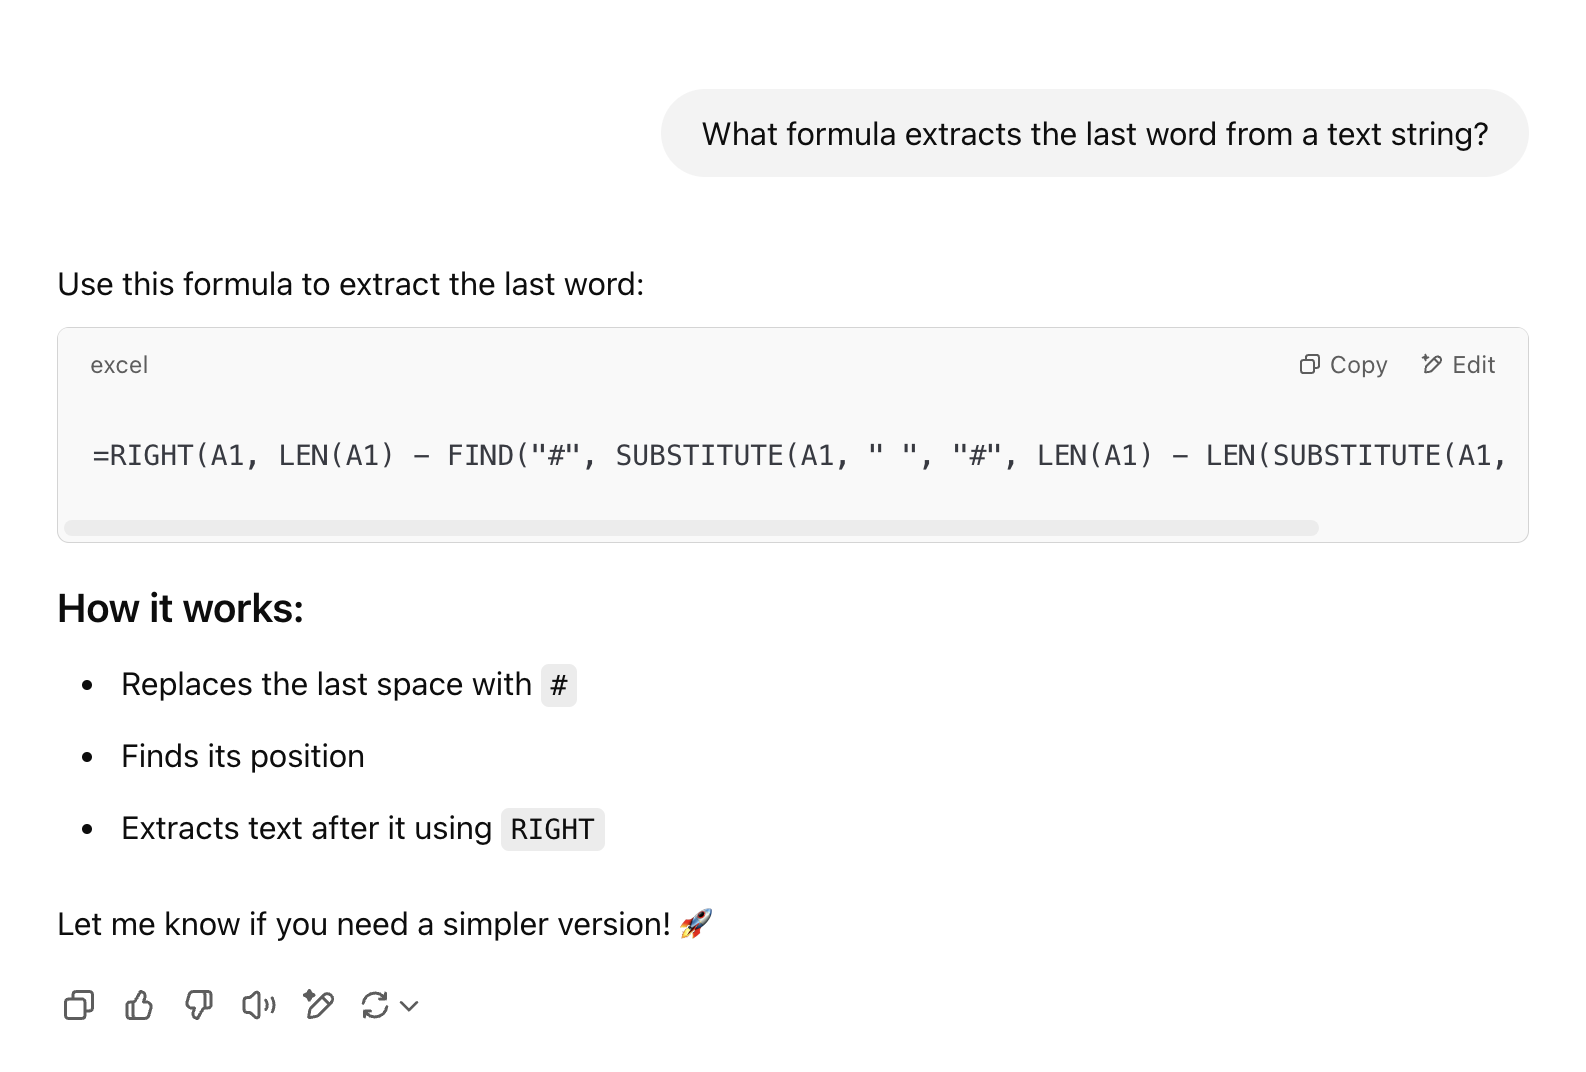Click the copy response icon below the answer
1586x1072 pixels.
pyautogui.click(x=79, y=1005)
